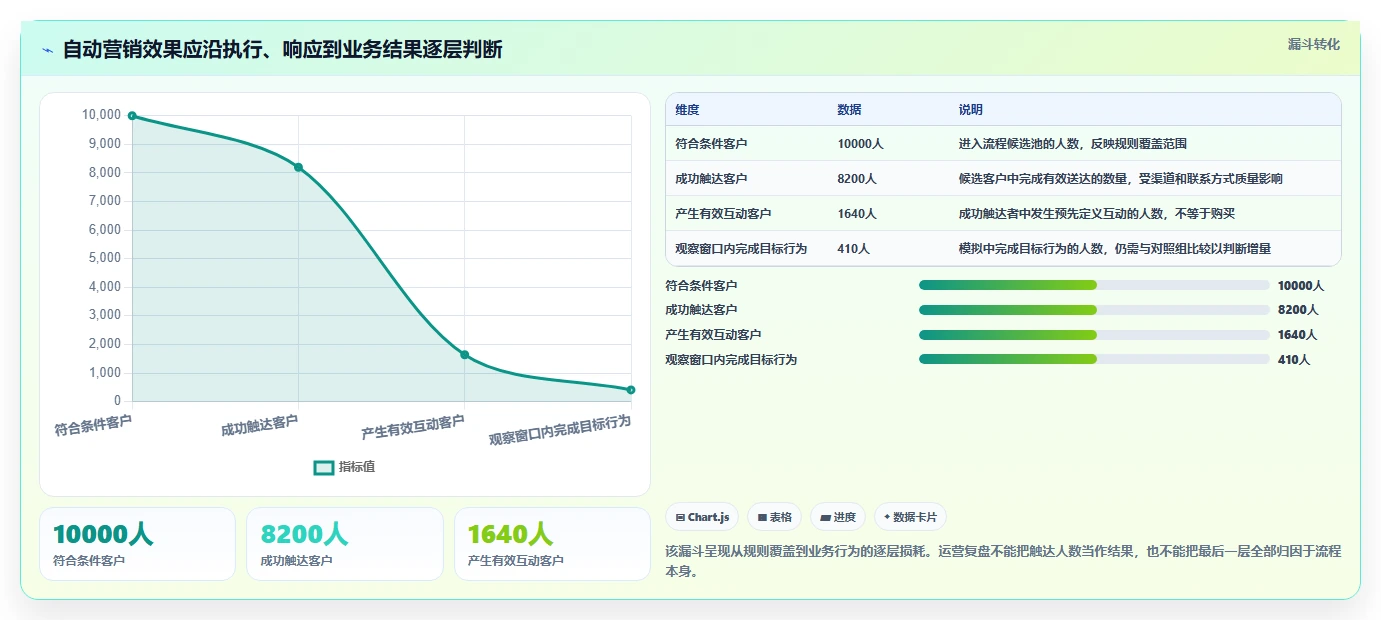Viewport: 1381px width, 620px height.
Task: Click the 漏斗转化 label in header
Action: point(1313,44)
